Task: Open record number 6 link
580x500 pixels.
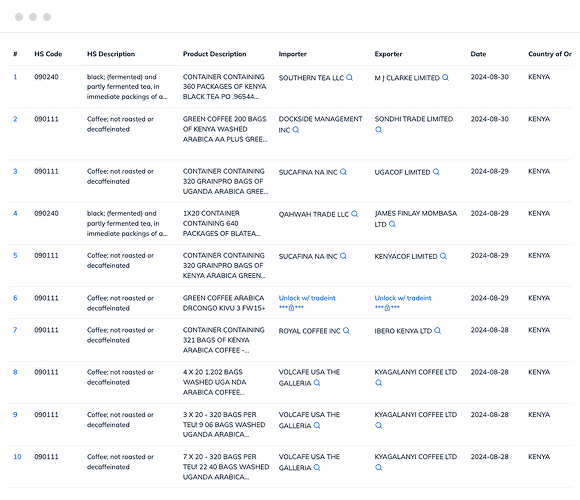Action: click(15, 298)
